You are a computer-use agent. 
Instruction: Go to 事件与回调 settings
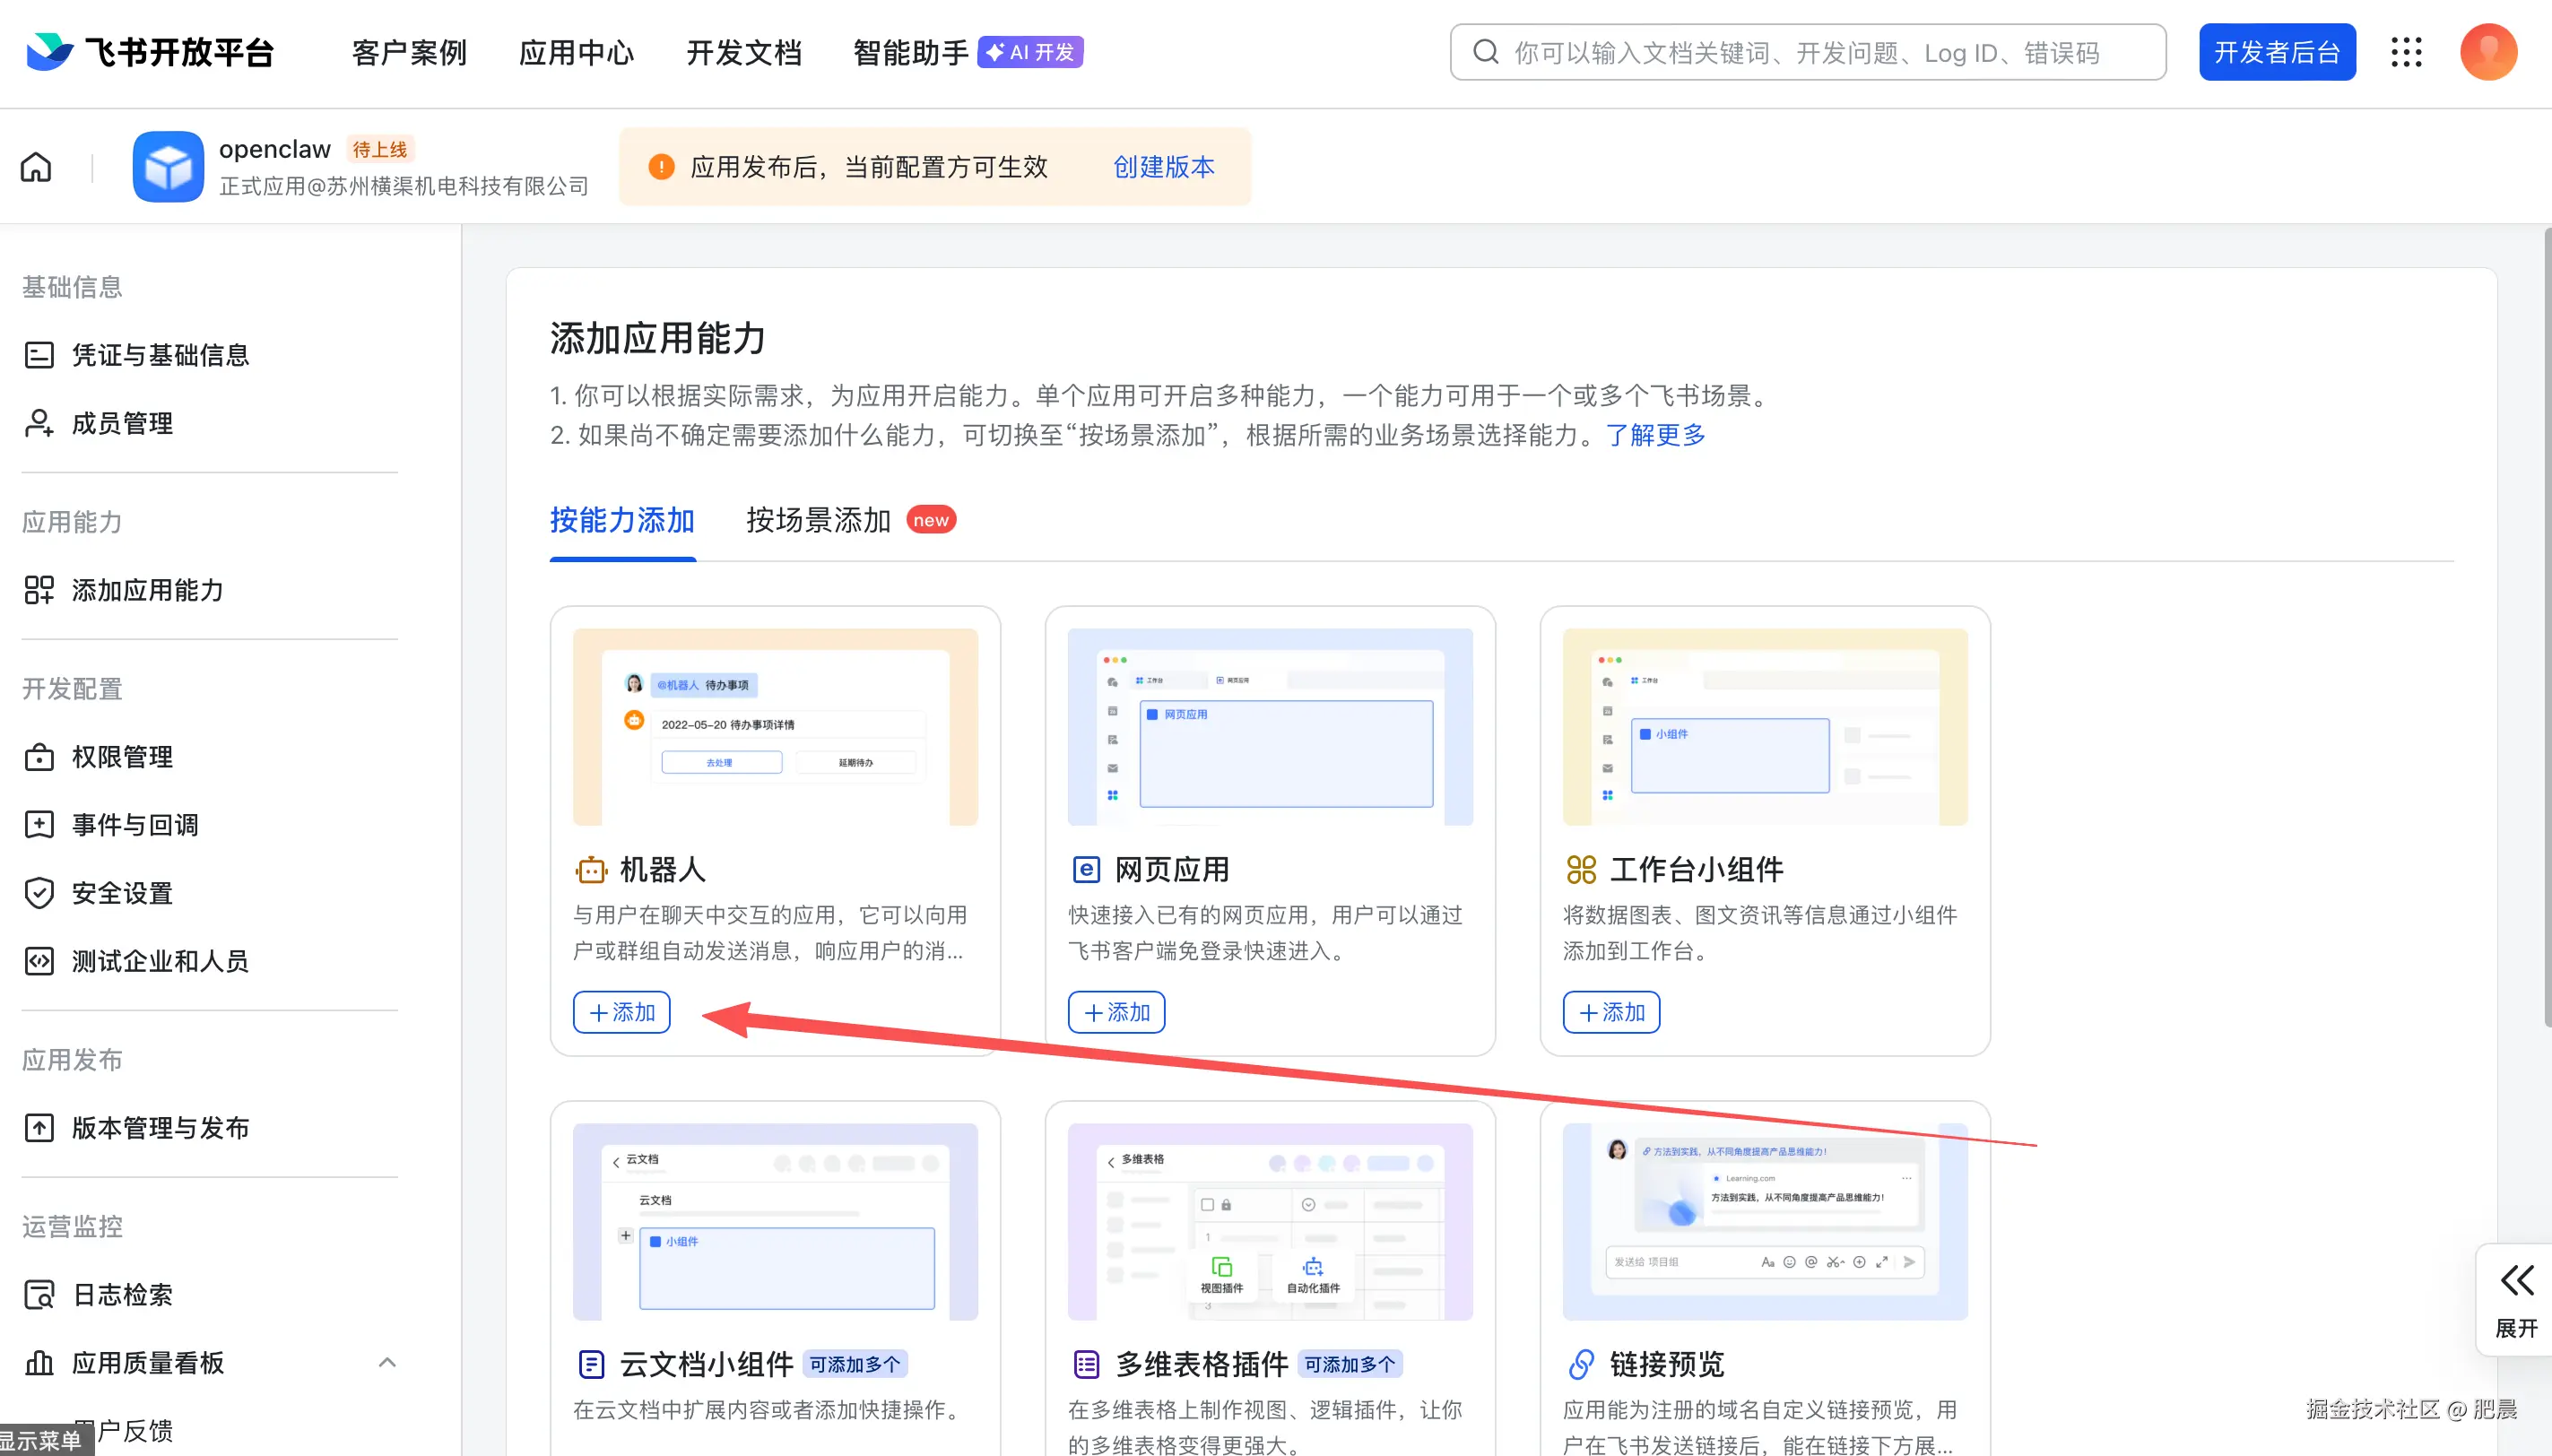(x=135, y=825)
